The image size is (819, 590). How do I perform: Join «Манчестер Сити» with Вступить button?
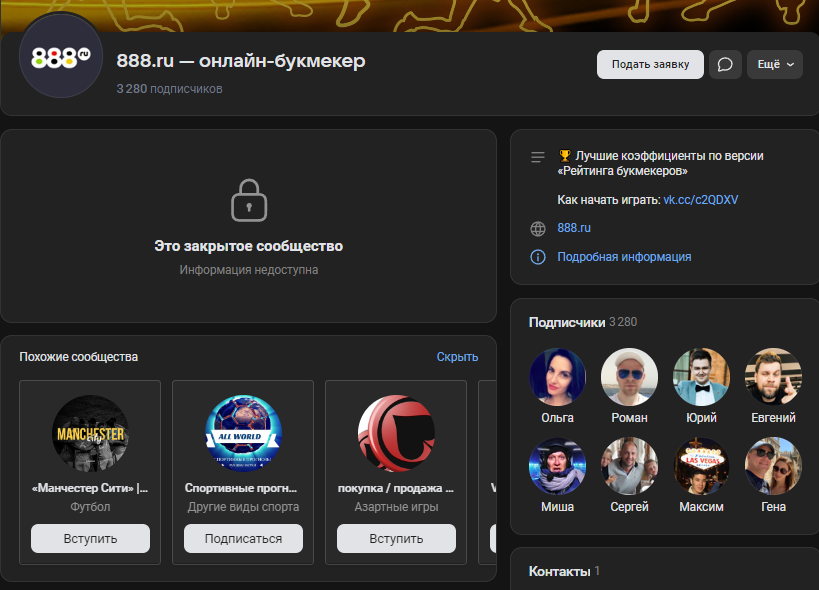coord(90,539)
